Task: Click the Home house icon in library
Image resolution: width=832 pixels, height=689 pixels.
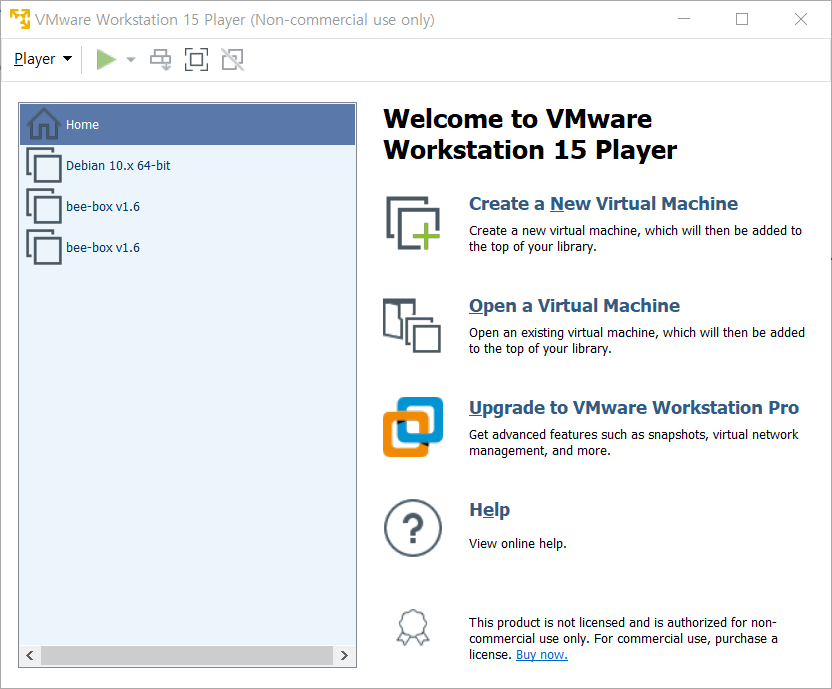Action: [x=44, y=124]
